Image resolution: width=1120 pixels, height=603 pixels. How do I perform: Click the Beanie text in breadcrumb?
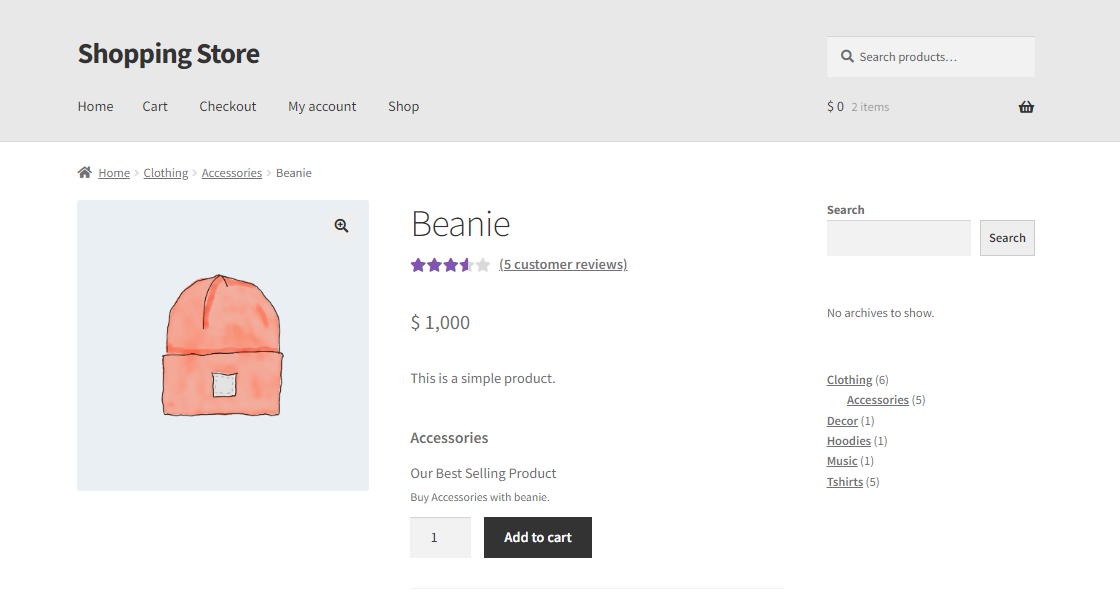pos(294,173)
